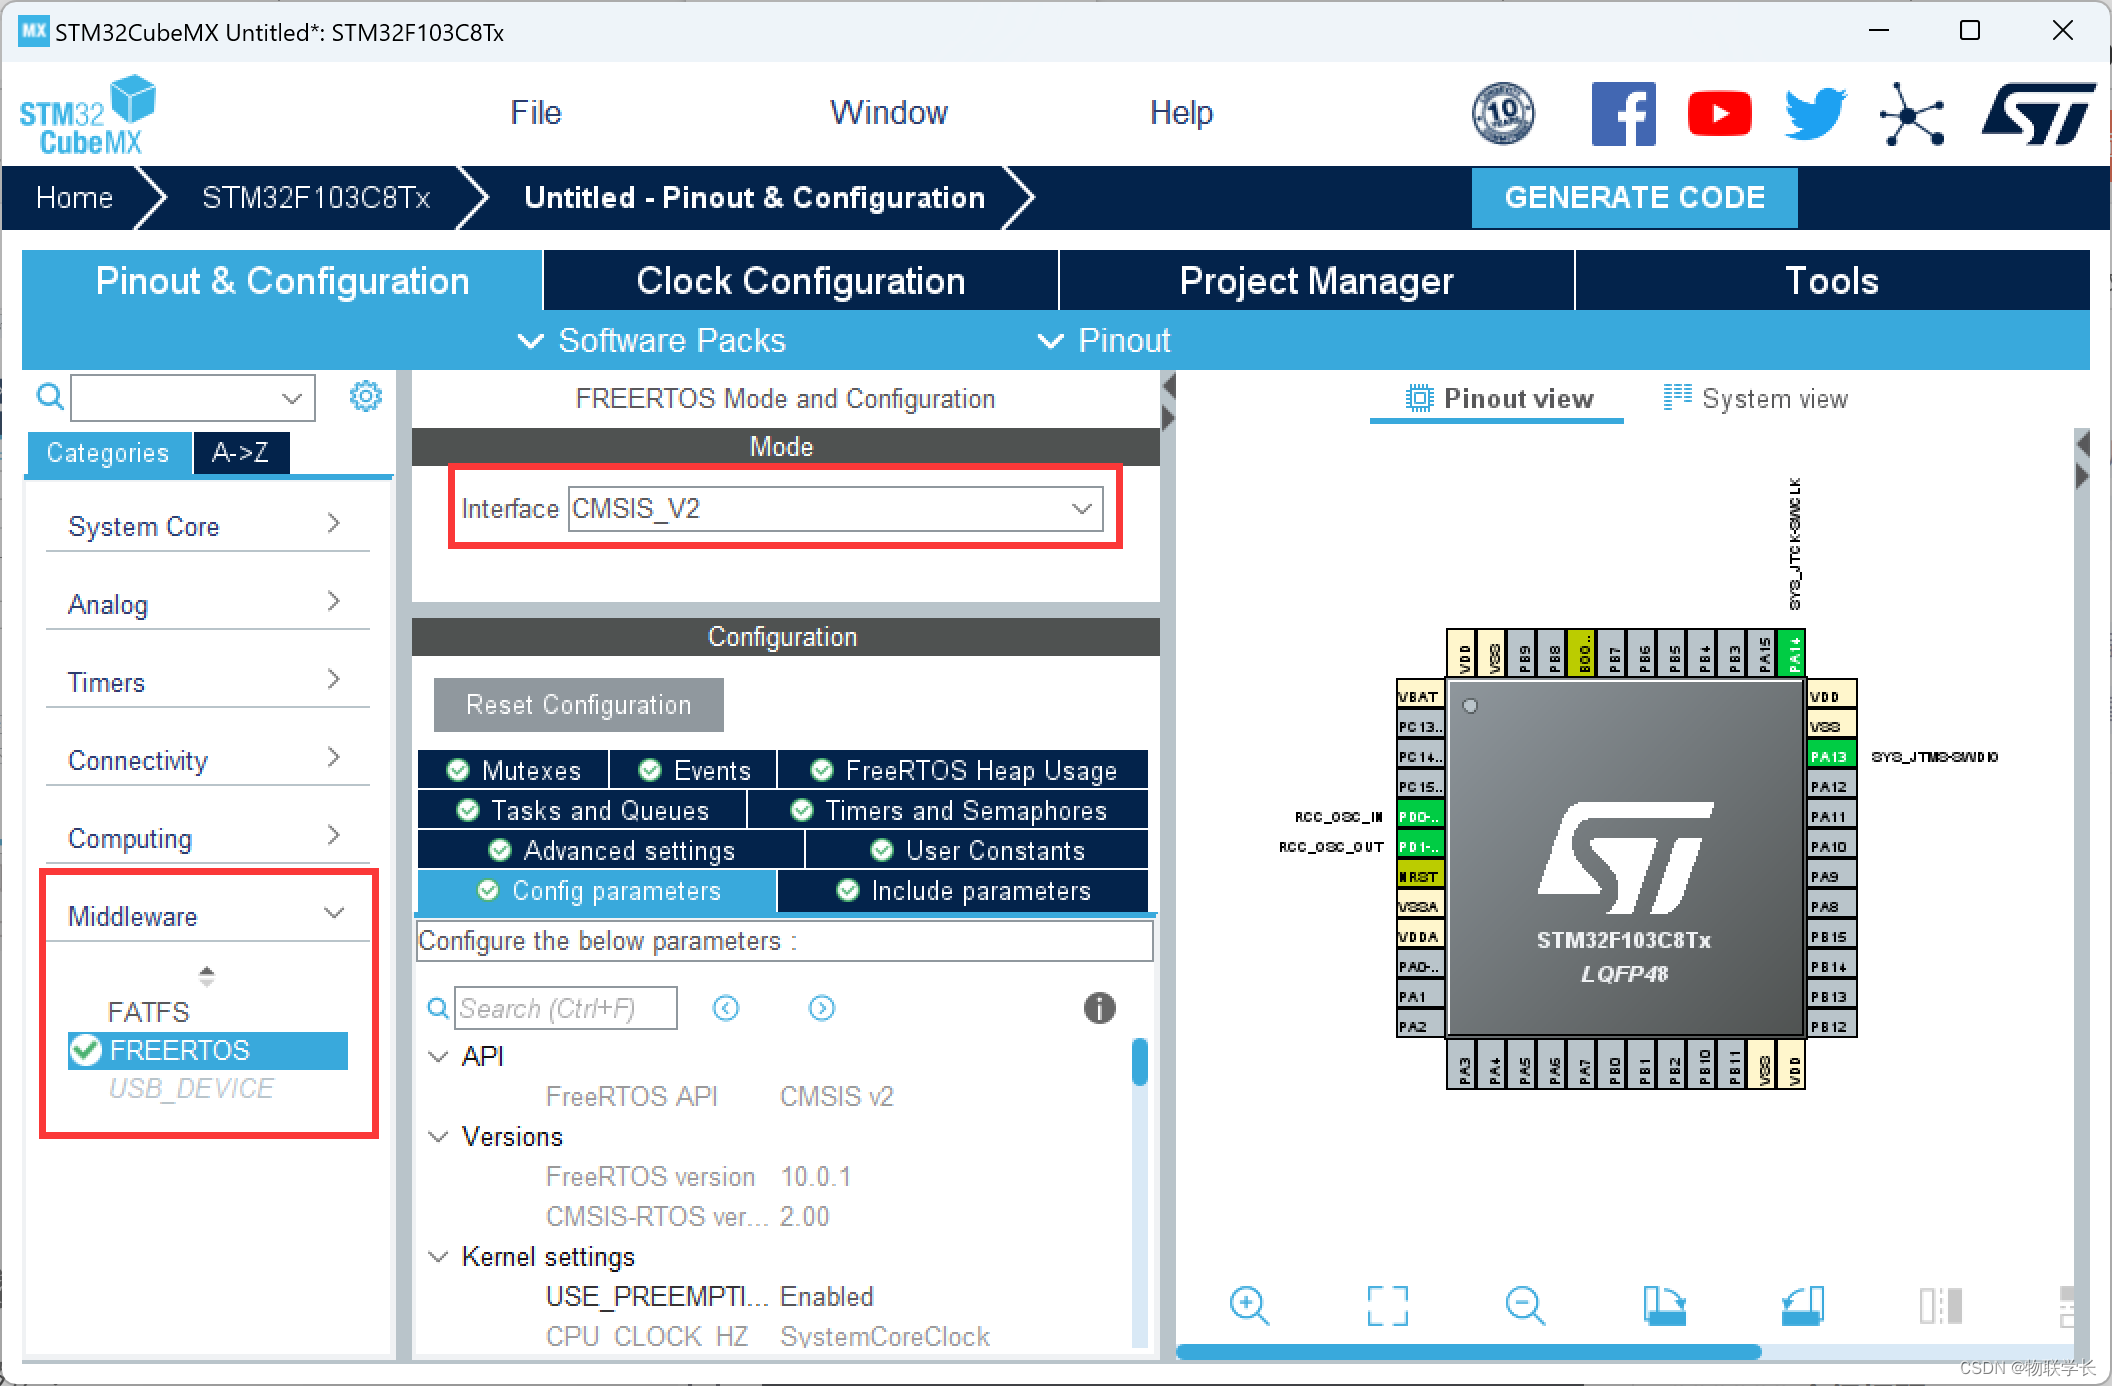2112x1386 pixels.
Task: Click the horizontal scrollbar under pinout view
Action: click(x=1467, y=1352)
